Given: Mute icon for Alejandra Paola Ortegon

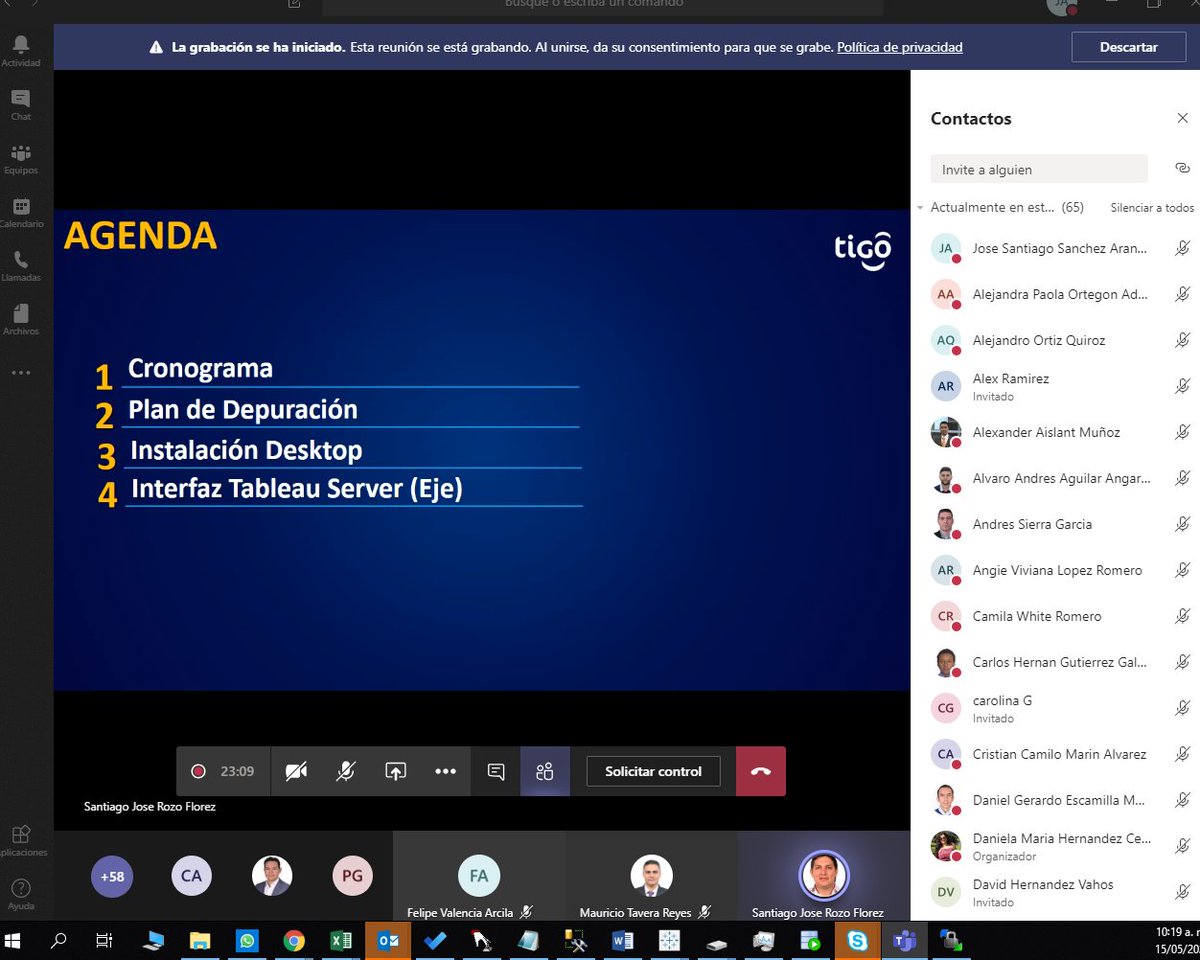Looking at the screenshot, I should tap(1182, 294).
